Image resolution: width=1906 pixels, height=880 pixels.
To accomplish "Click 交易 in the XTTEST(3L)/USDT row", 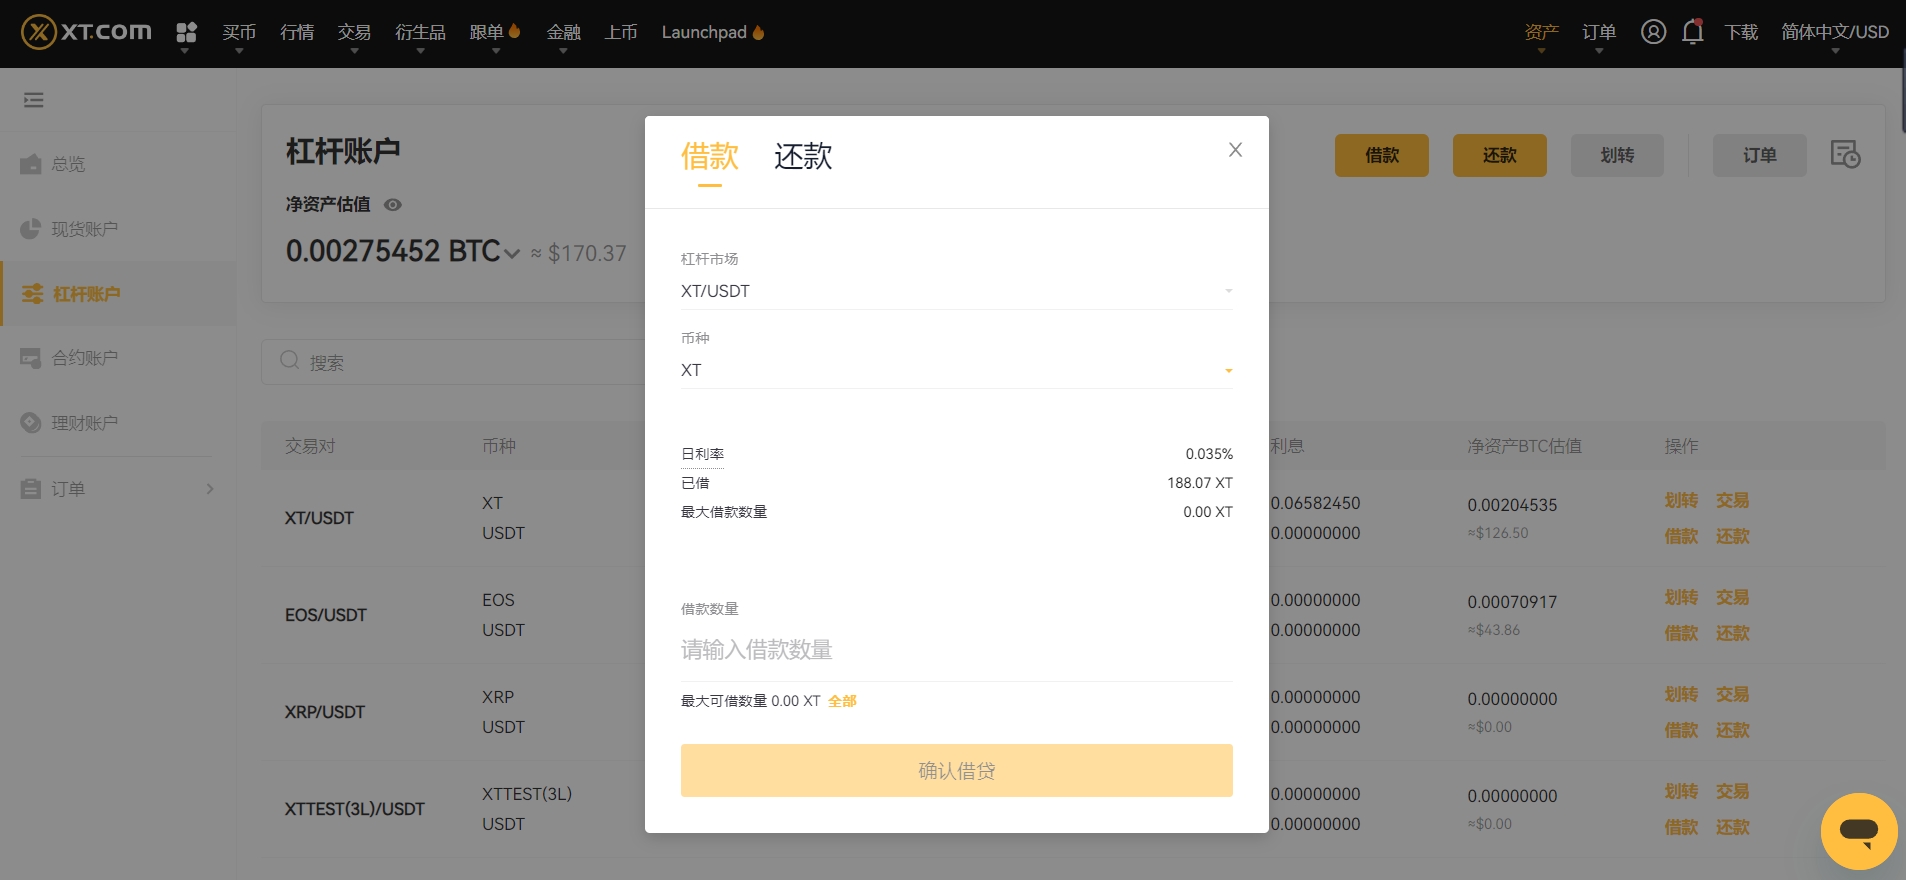I will click(1732, 791).
